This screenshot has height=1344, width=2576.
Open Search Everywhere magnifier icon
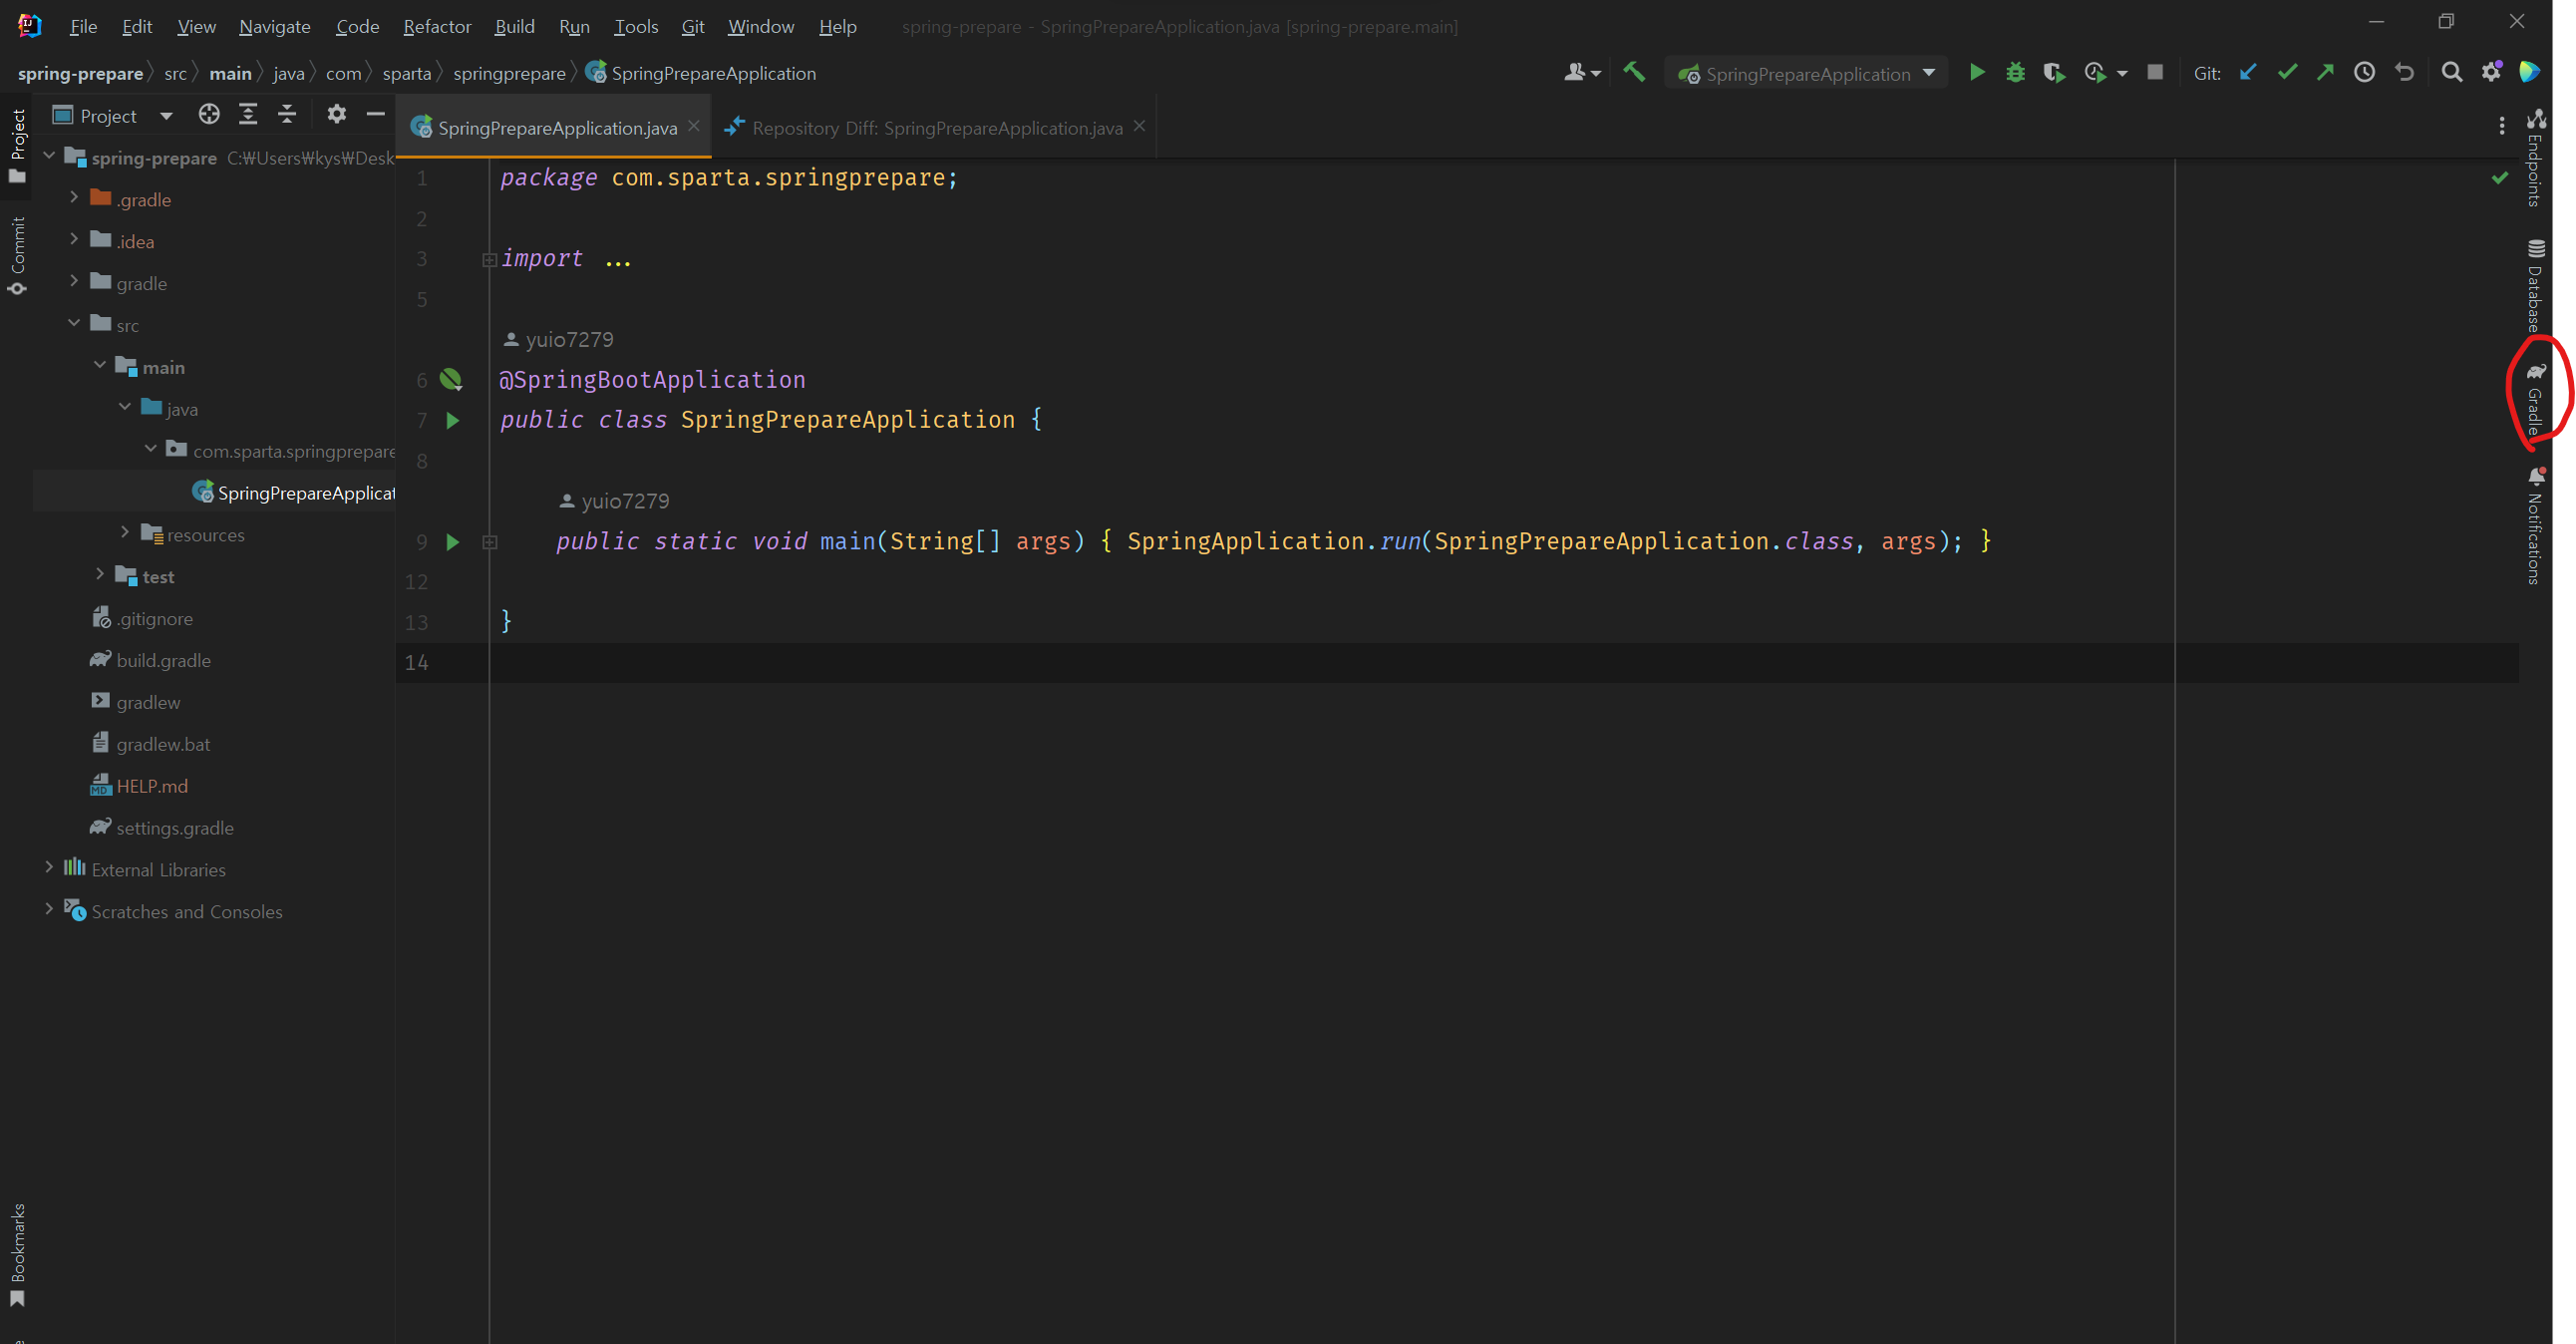2451,73
